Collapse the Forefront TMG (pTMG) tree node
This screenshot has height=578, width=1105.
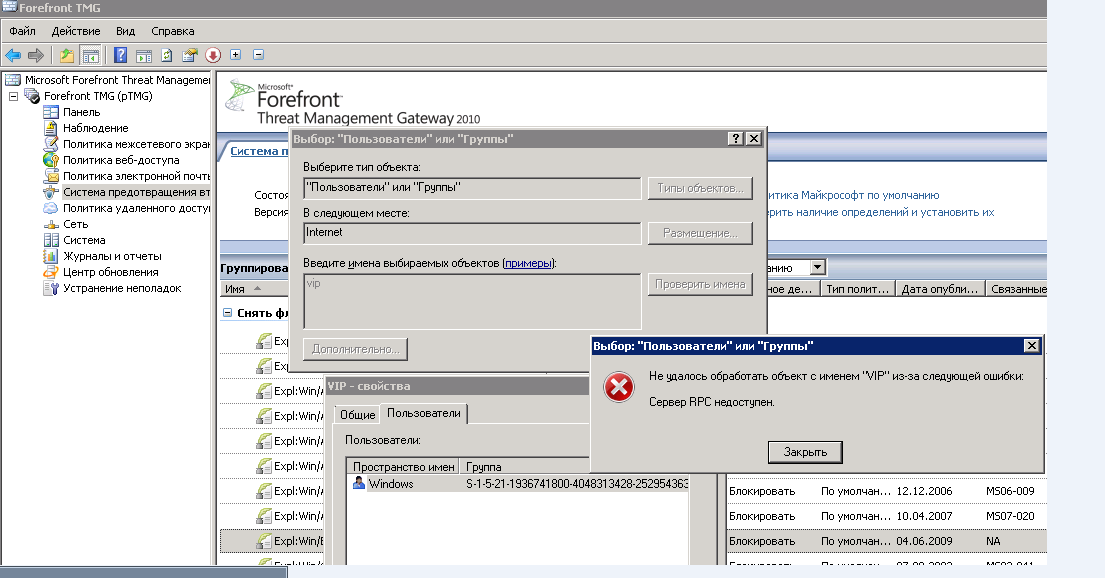(13, 96)
